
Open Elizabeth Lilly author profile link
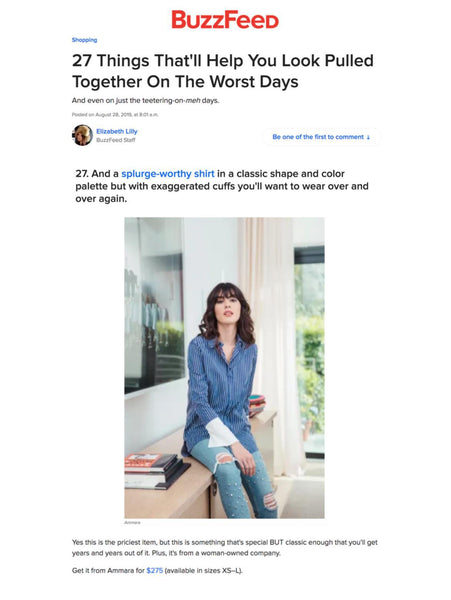[x=117, y=131]
